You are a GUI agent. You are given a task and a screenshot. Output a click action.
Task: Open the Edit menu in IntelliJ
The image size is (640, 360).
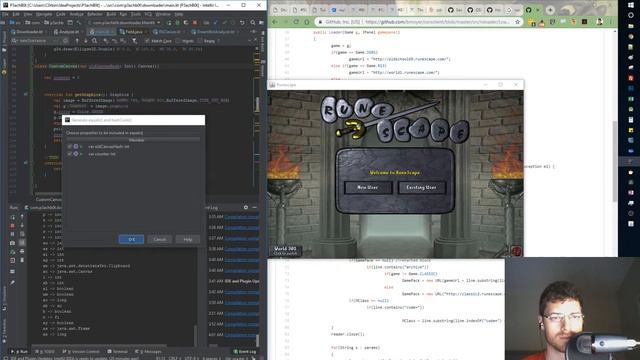(16, 14)
